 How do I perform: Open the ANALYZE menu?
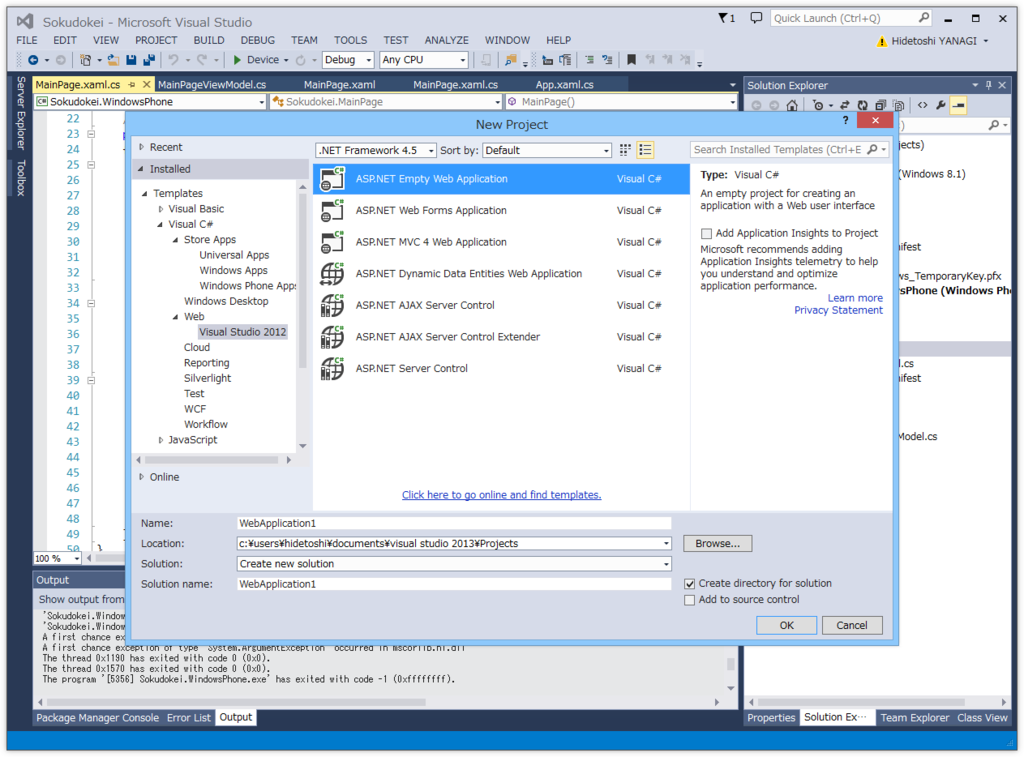(x=447, y=40)
